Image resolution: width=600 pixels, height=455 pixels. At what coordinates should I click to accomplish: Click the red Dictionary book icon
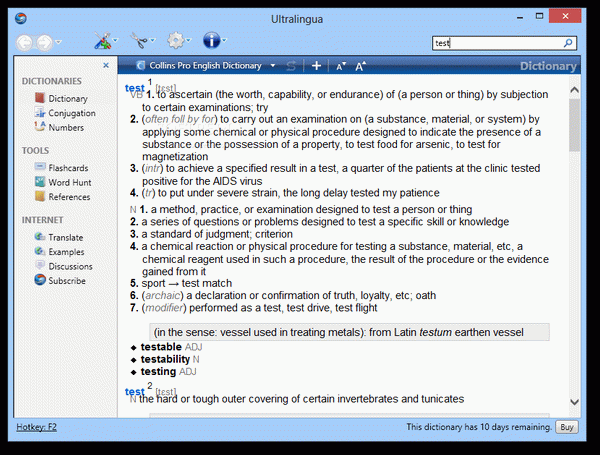(x=40, y=98)
